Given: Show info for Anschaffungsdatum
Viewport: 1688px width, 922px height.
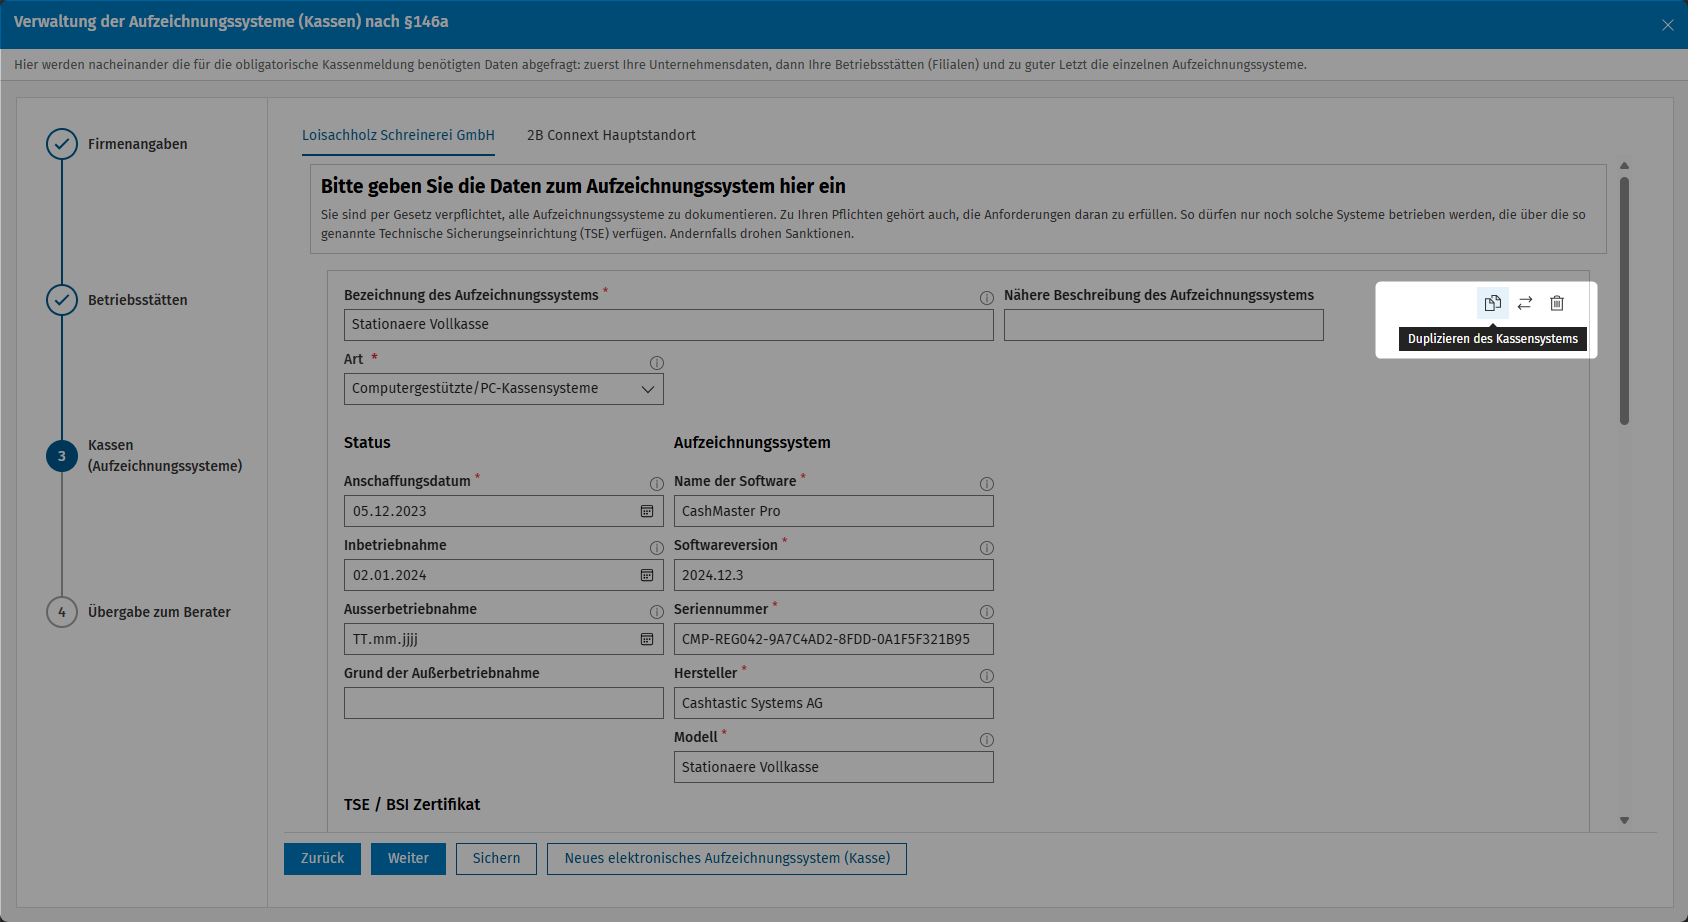Looking at the screenshot, I should [656, 484].
